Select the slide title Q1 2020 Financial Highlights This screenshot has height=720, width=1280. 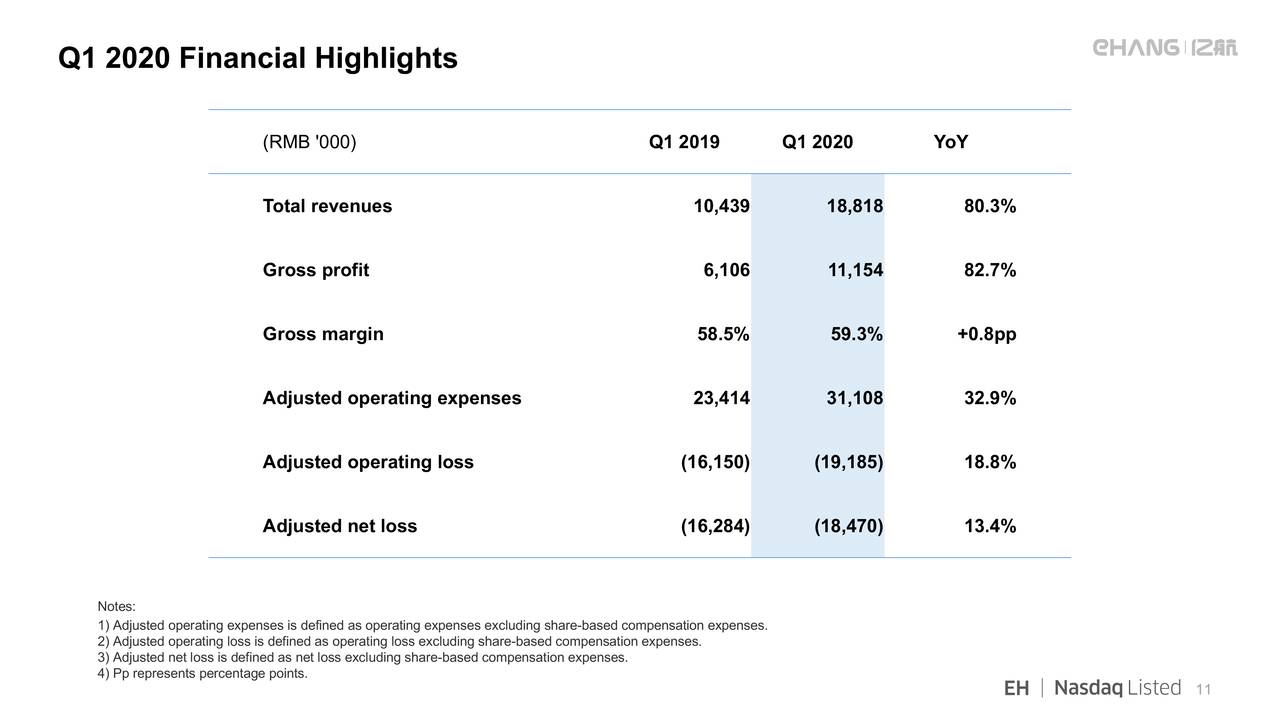point(258,59)
